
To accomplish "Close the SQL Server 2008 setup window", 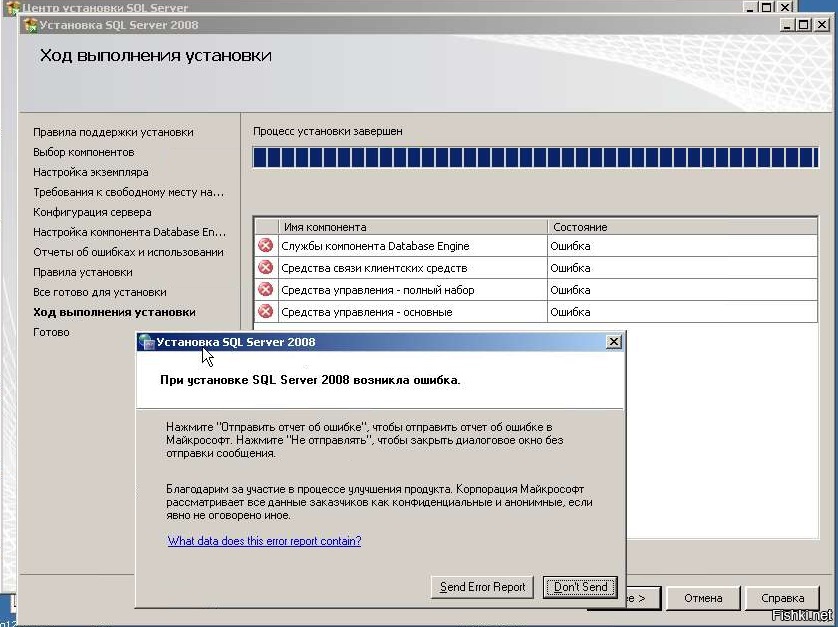I will coord(821,25).
